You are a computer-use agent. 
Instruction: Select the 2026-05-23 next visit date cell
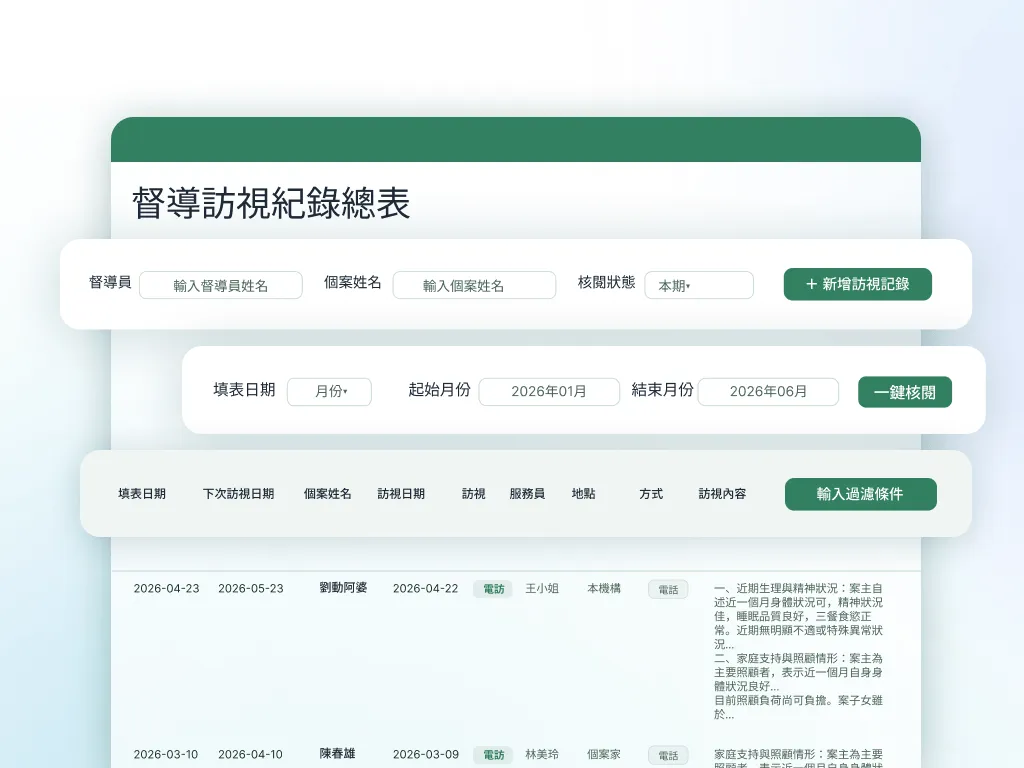tap(251, 588)
